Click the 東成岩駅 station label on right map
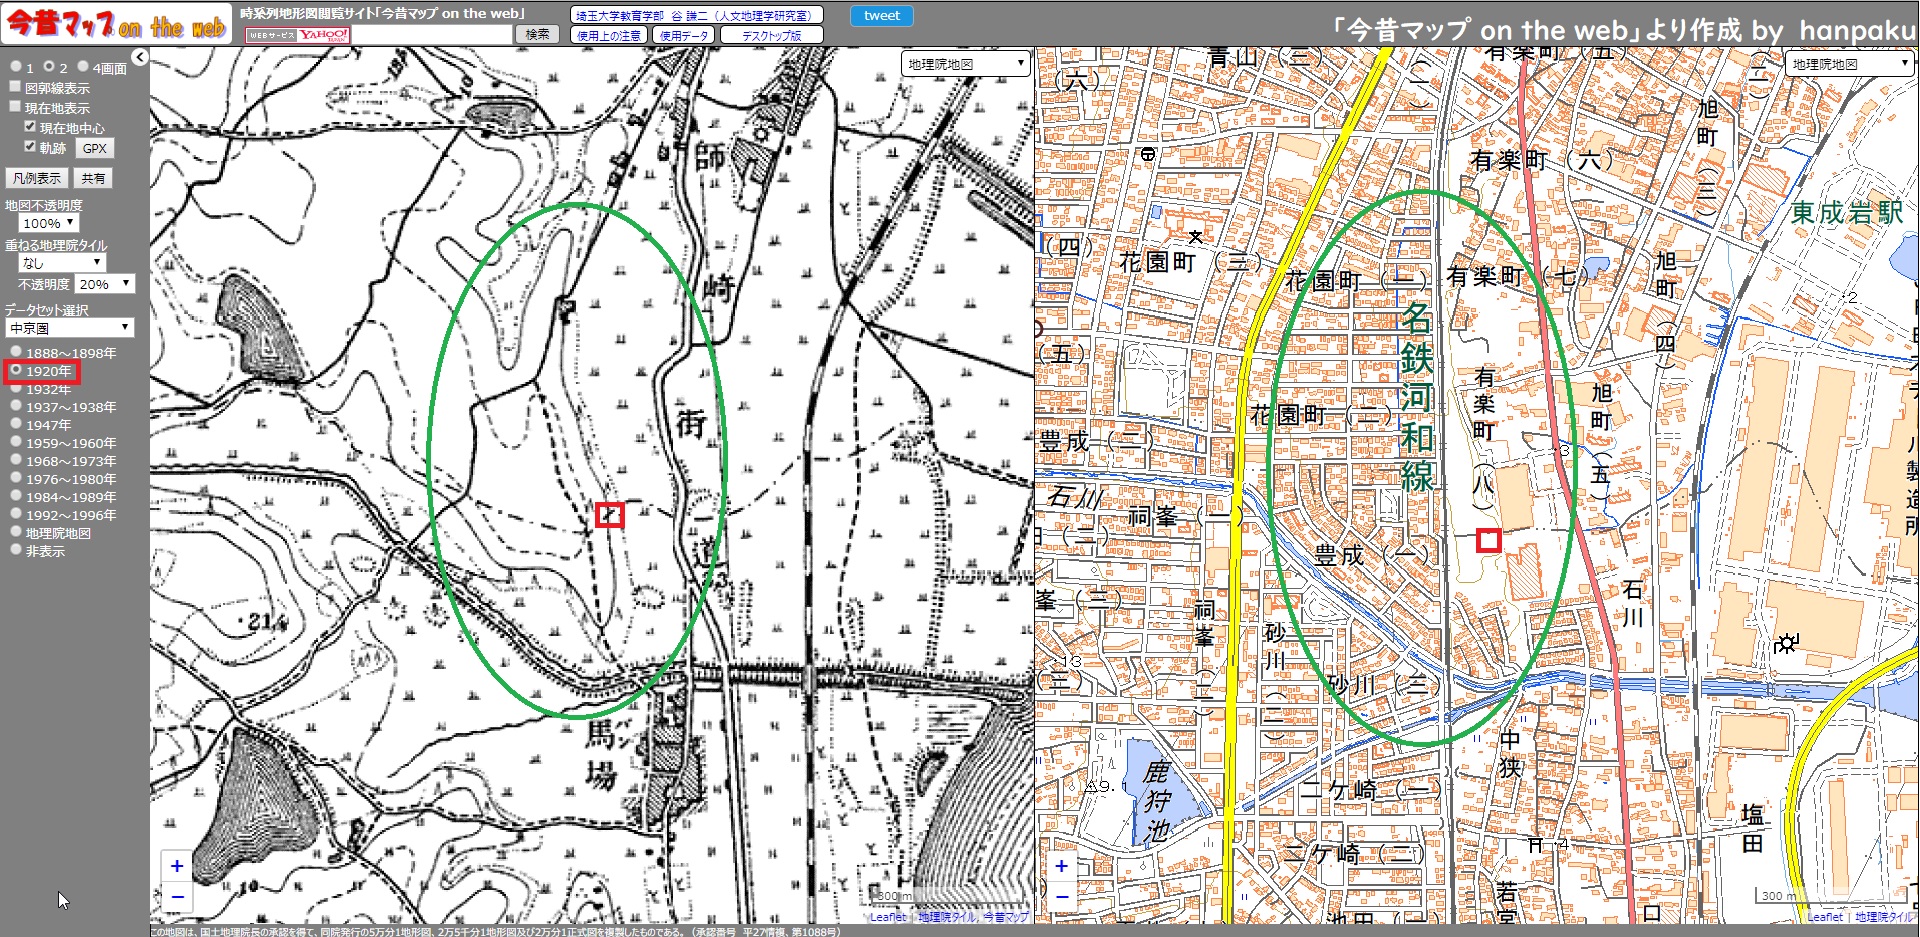Viewport: 1920px width, 937px height. 1846,212
